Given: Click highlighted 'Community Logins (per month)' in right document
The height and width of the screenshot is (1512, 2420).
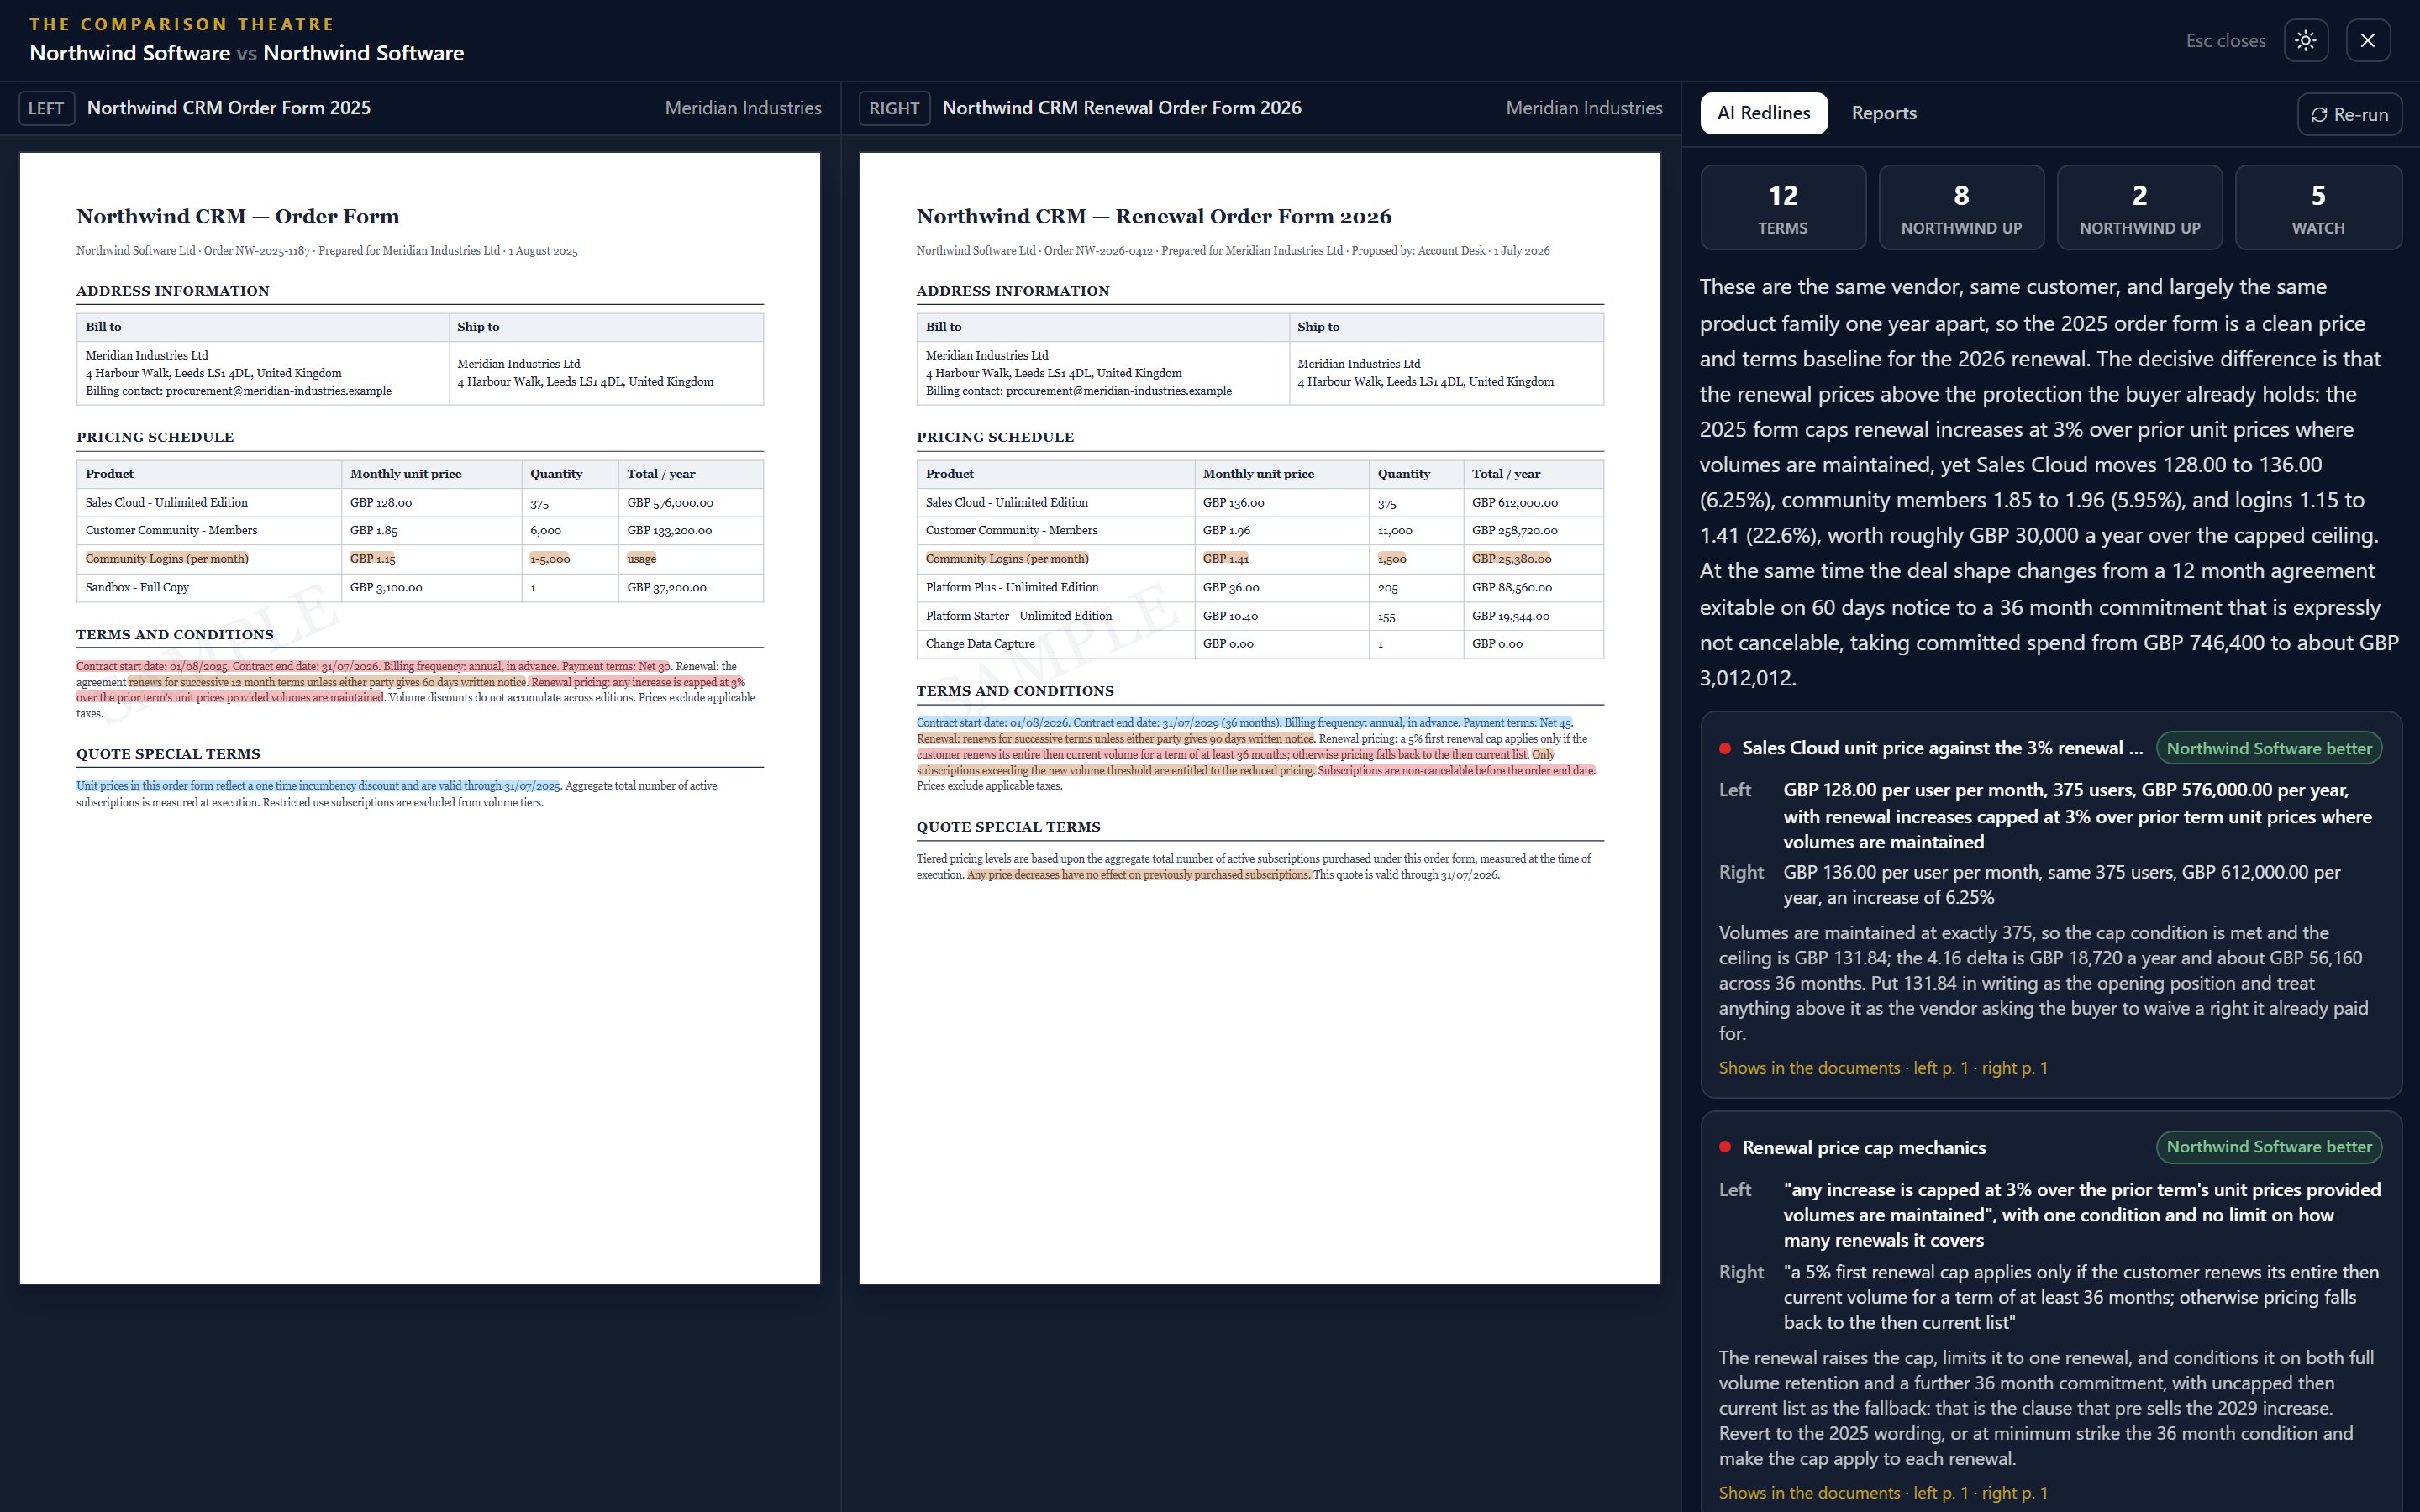Looking at the screenshot, I should [x=1007, y=559].
